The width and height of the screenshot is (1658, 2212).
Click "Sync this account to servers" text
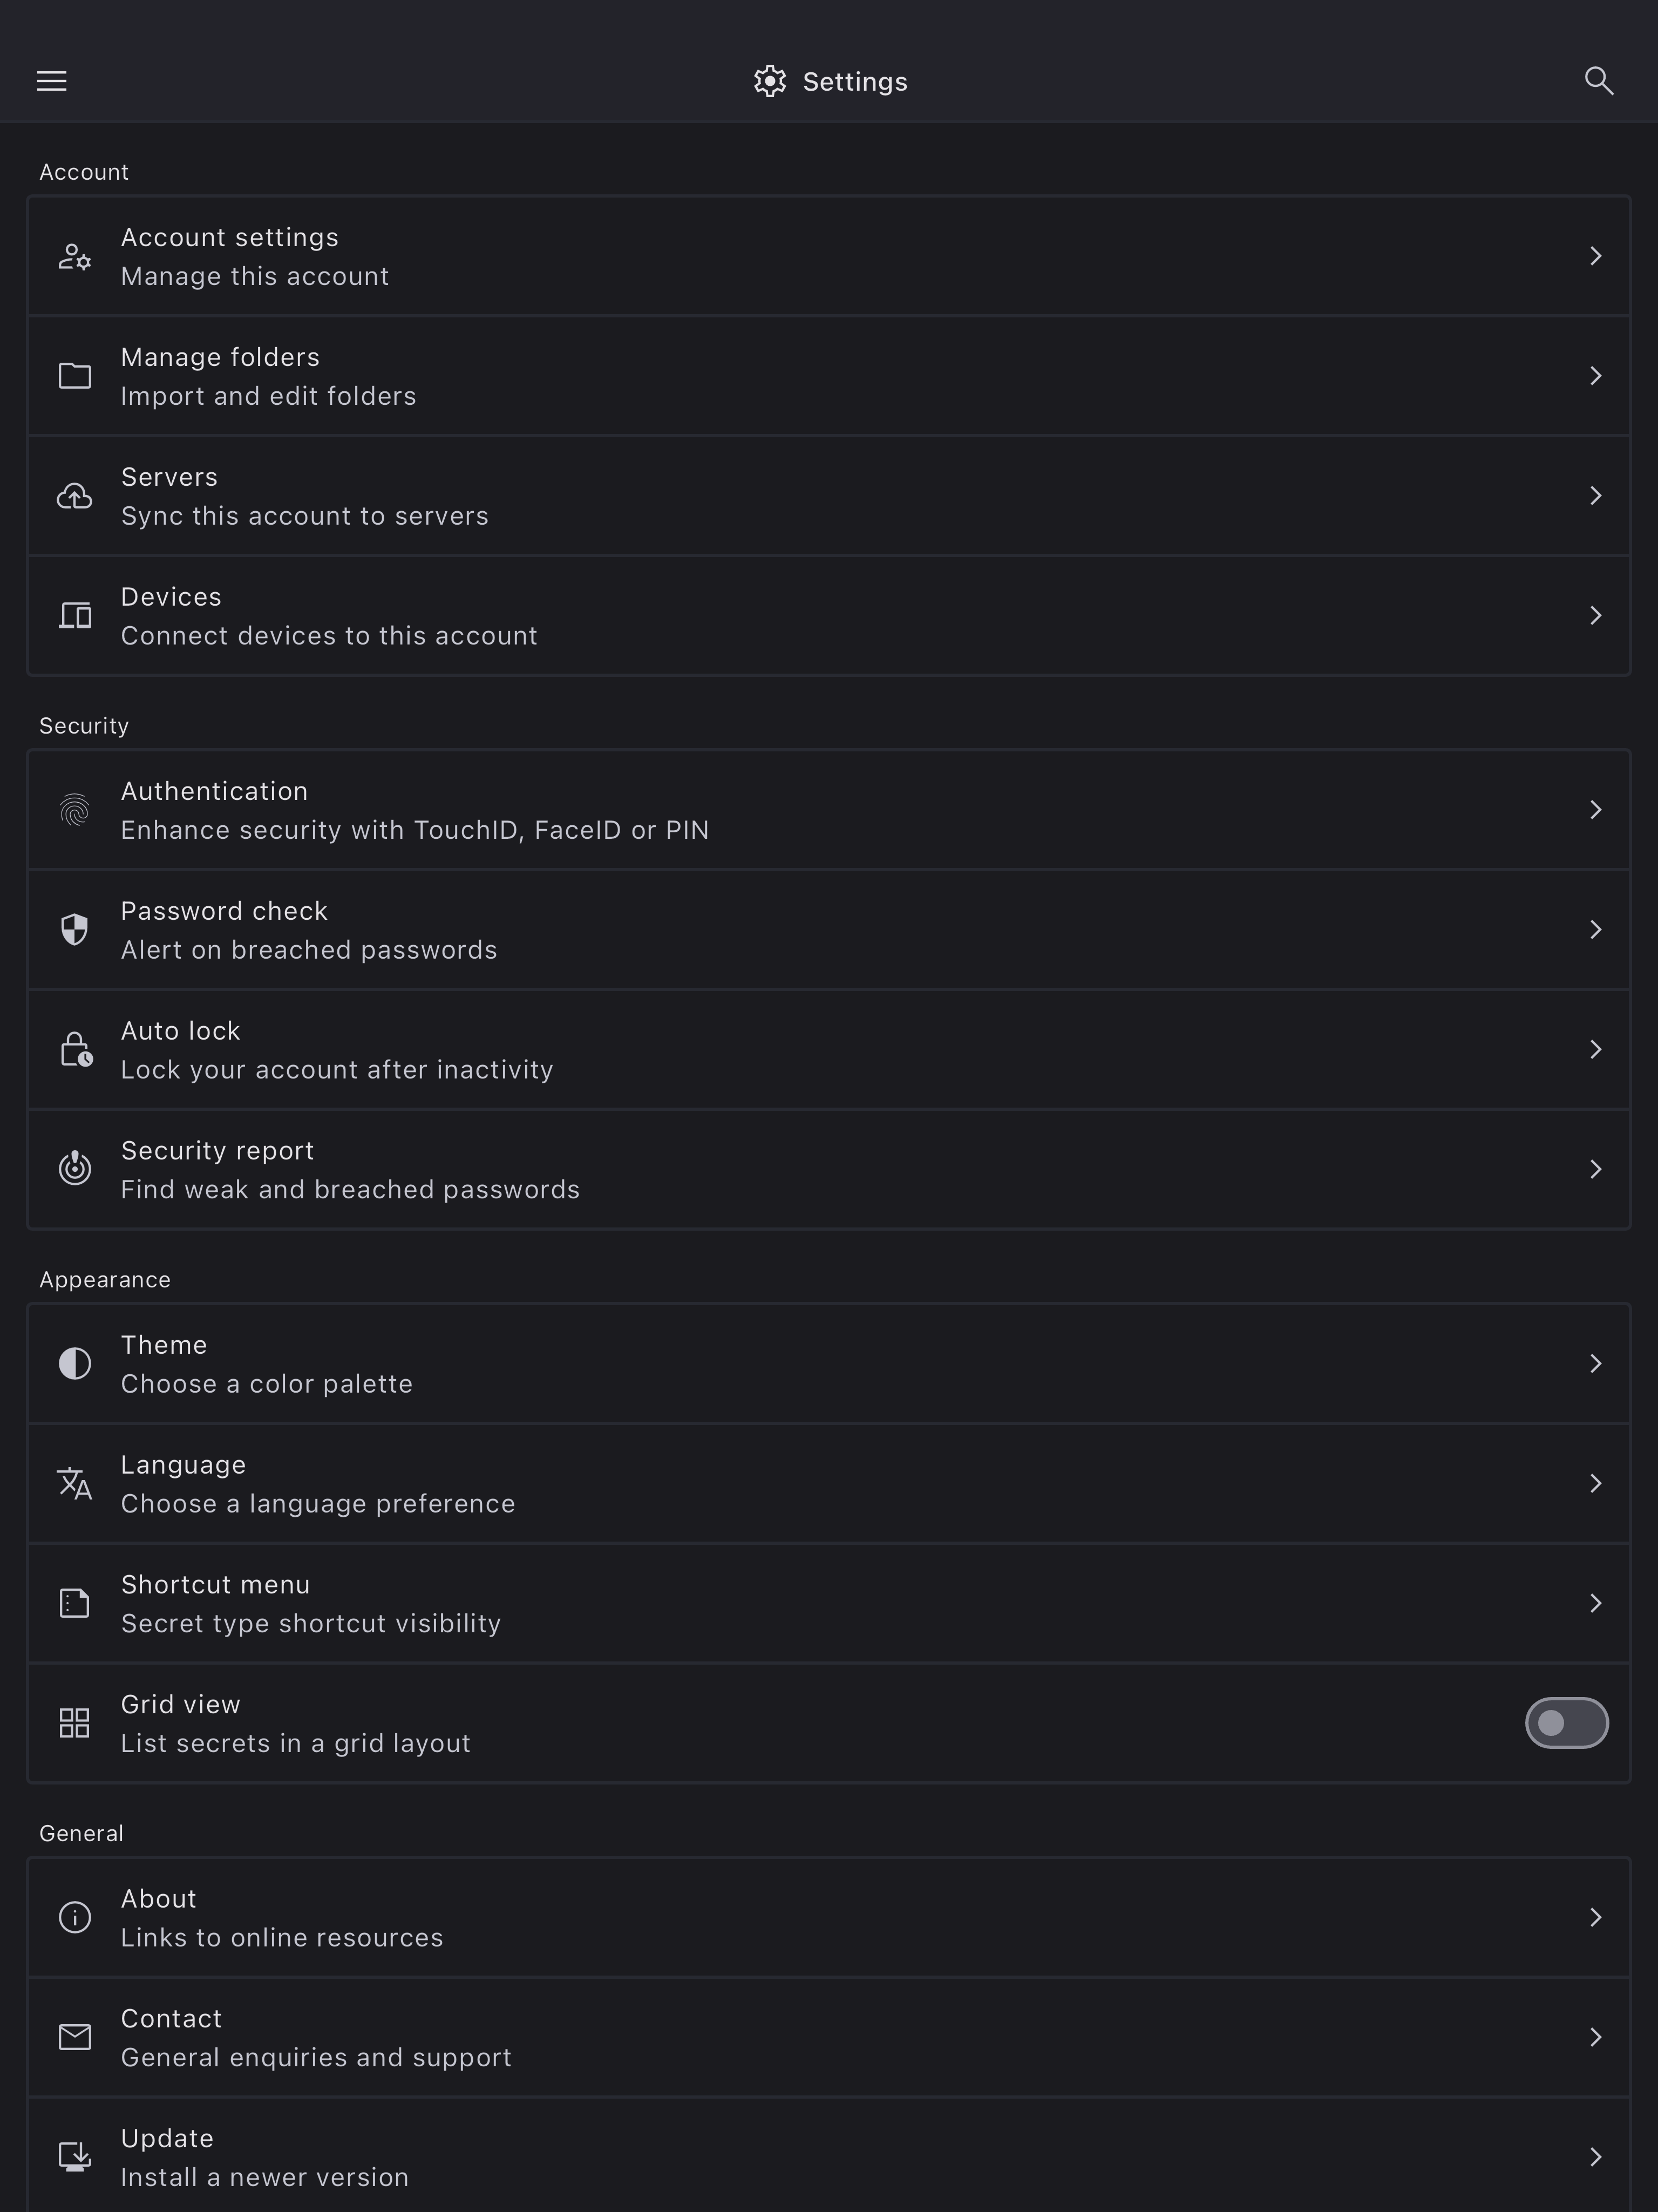tap(304, 516)
